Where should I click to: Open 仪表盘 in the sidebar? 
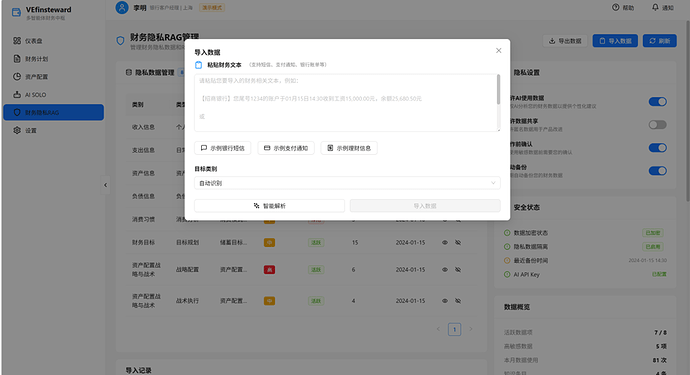coord(54,40)
